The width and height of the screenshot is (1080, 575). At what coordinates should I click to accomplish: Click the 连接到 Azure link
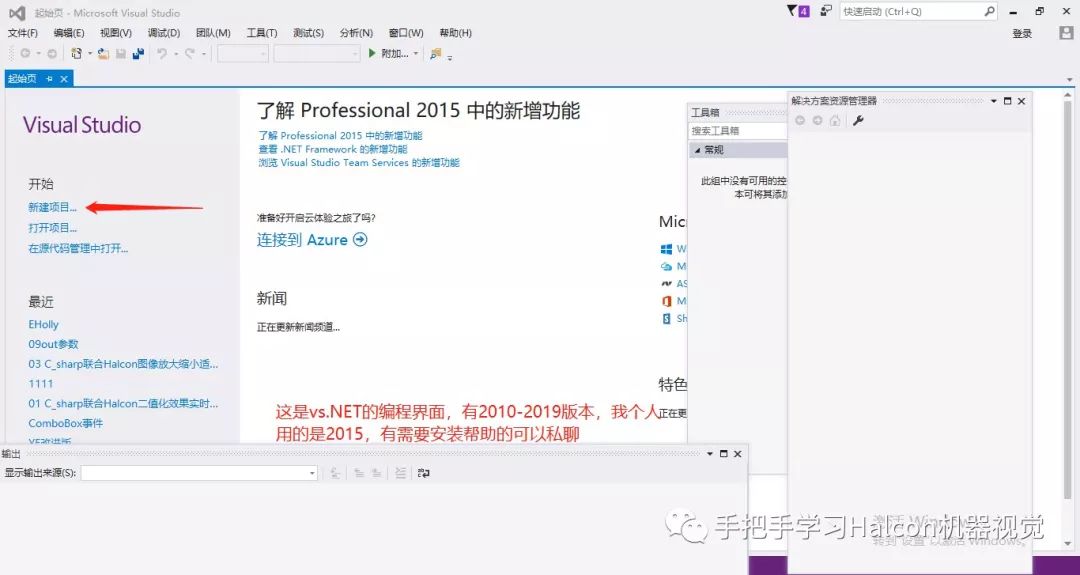pos(302,240)
